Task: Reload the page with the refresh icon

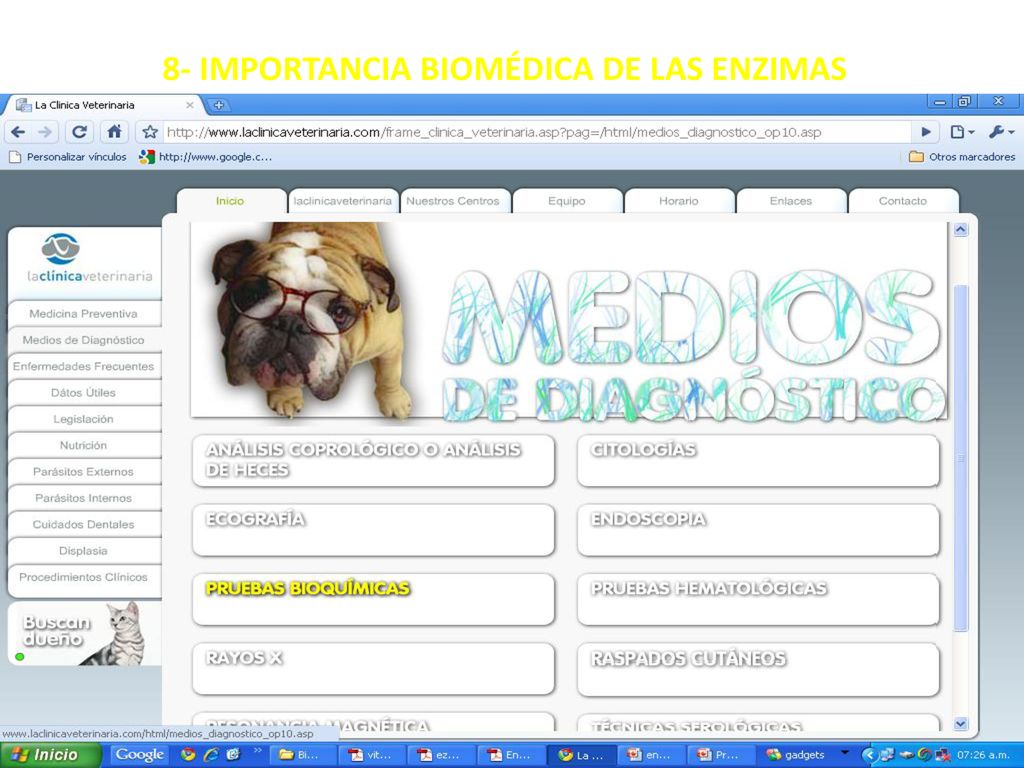Action: [x=79, y=132]
